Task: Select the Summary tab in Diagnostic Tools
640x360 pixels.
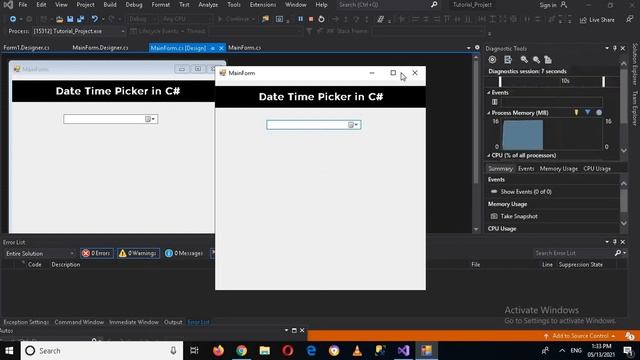Action: coord(500,169)
